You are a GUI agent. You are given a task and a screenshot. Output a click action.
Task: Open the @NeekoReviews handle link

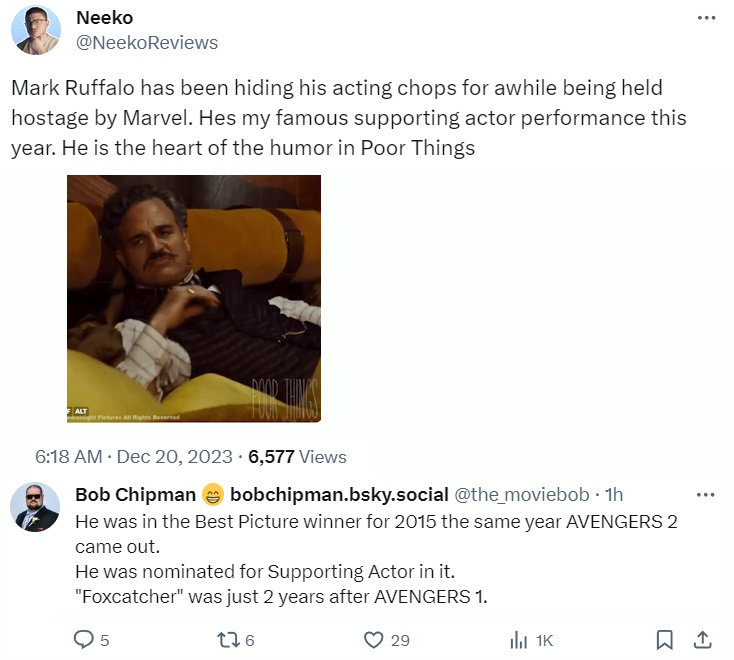(147, 43)
